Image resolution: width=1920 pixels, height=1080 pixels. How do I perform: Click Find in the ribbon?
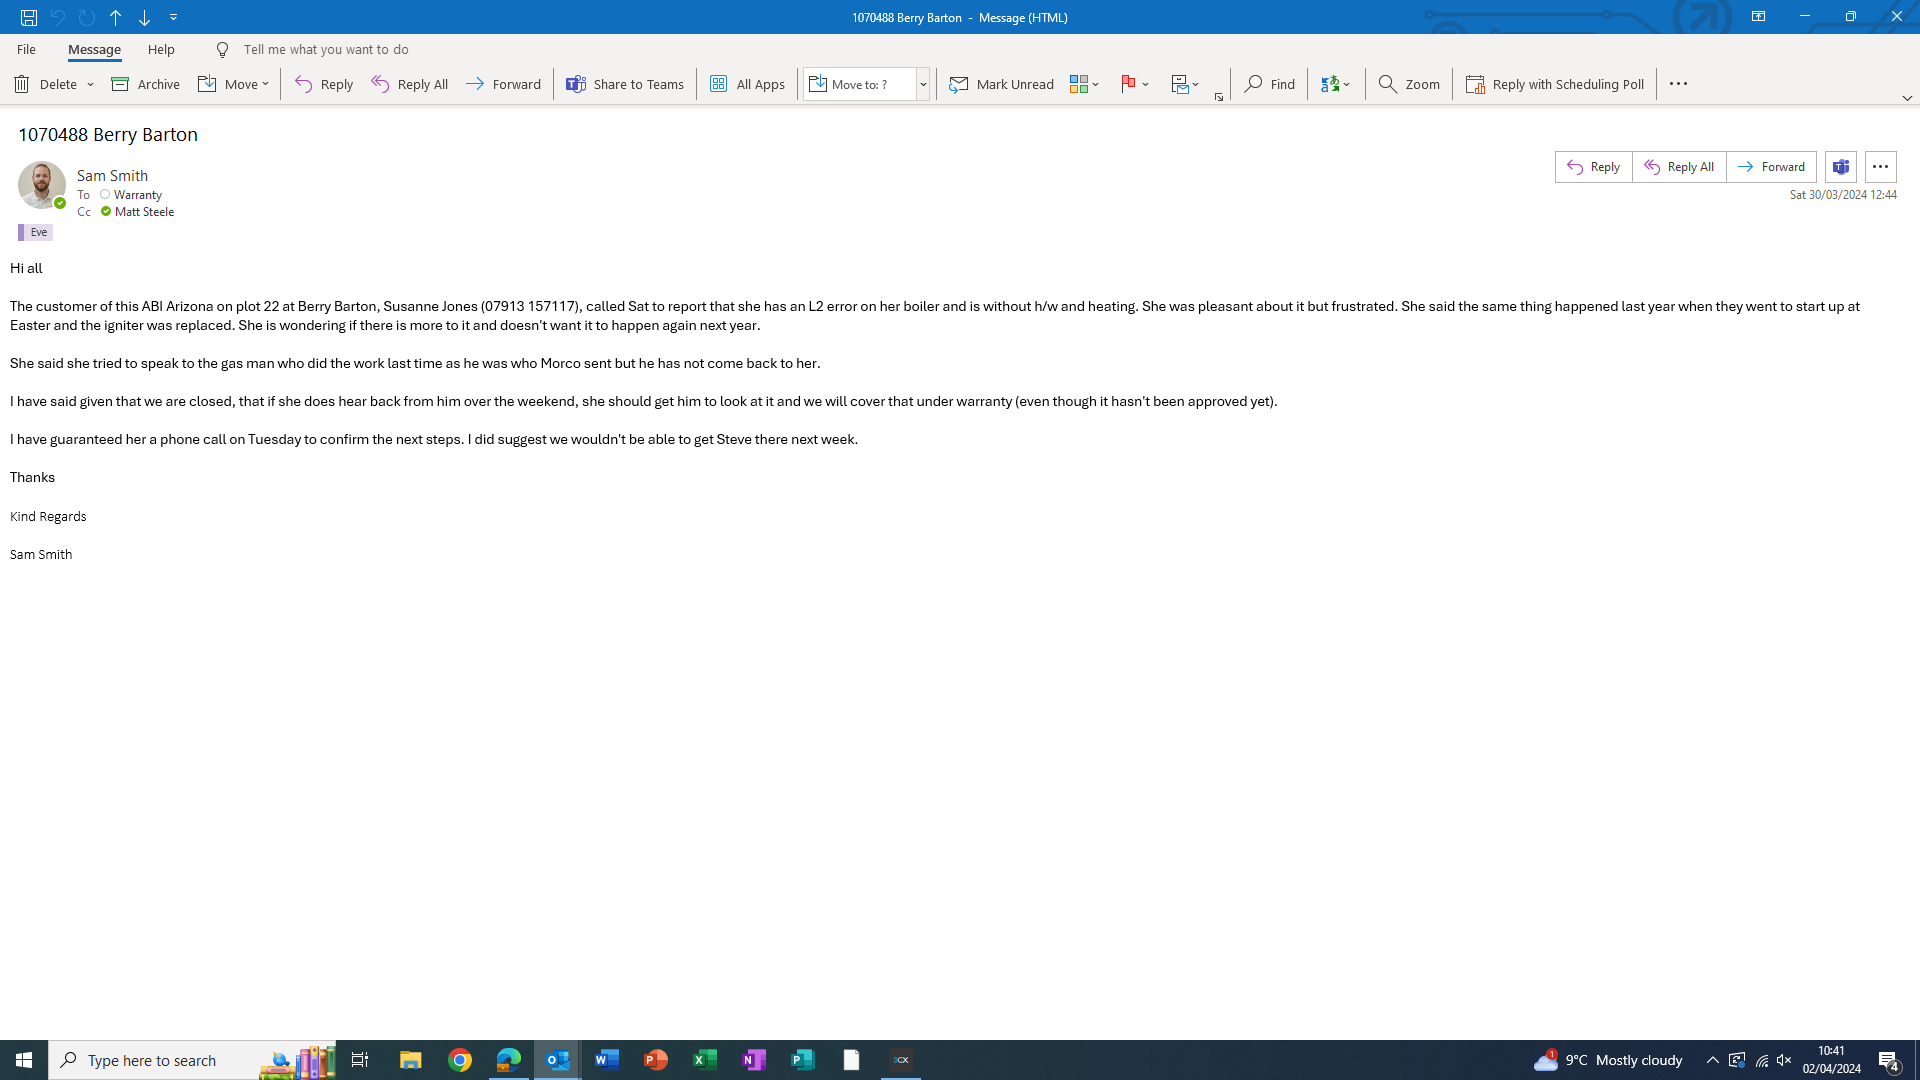1270,84
